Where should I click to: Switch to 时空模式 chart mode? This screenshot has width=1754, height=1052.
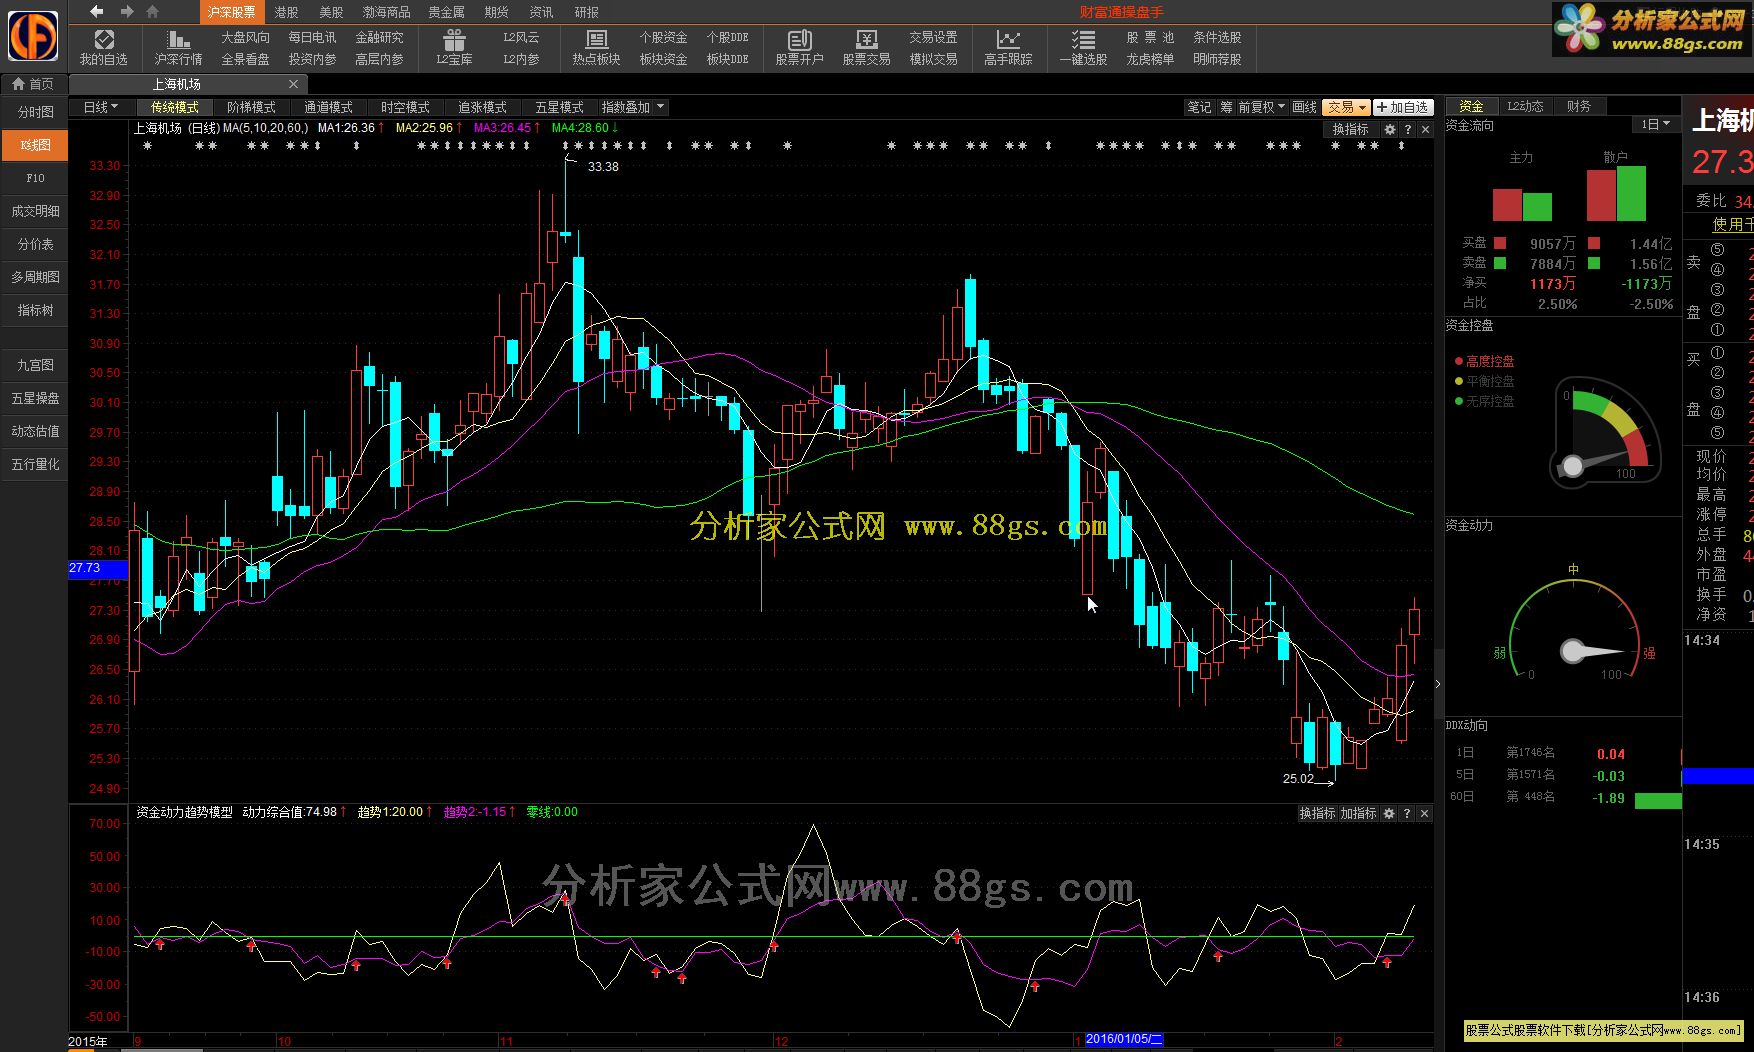point(405,107)
